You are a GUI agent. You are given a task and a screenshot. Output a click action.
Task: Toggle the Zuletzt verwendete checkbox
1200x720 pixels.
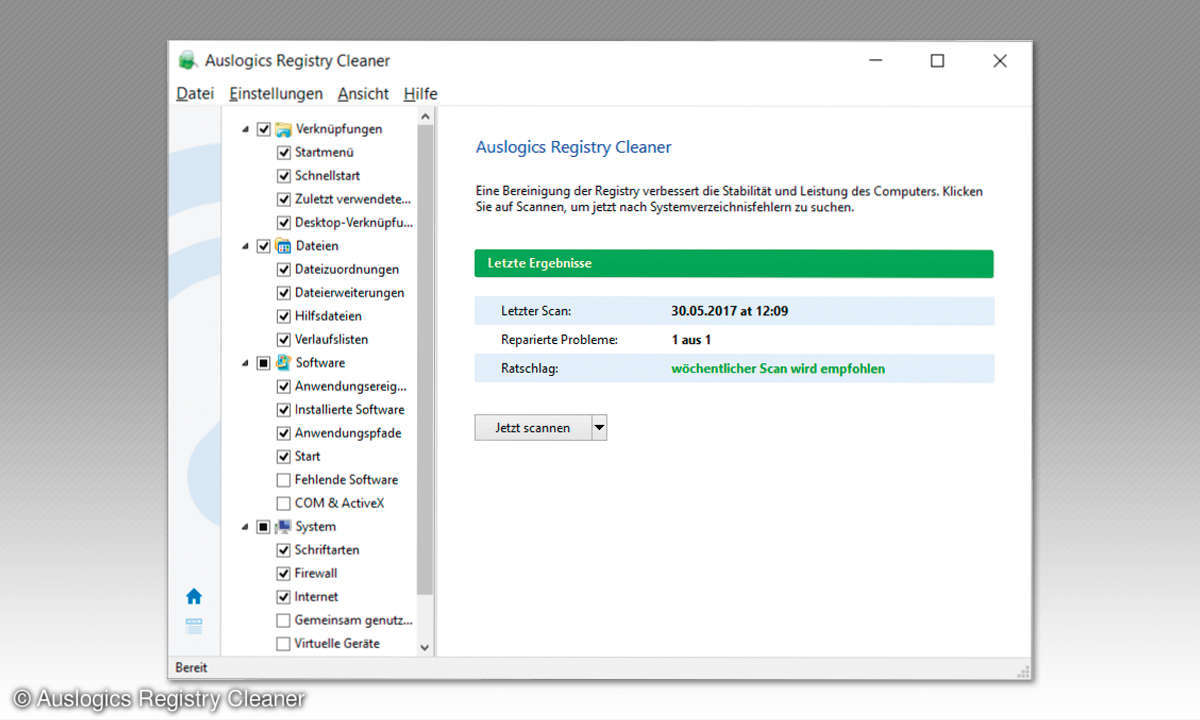pos(283,199)
